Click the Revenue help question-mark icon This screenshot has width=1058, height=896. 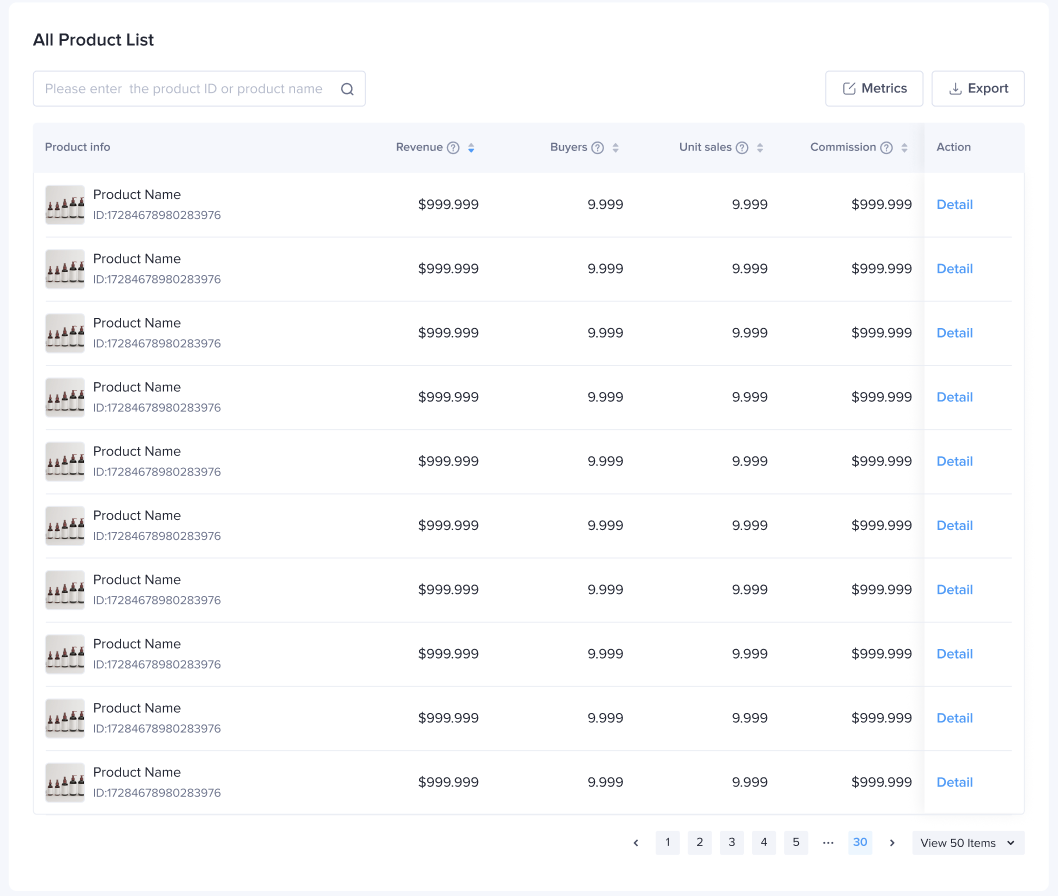tap(453, 148)
